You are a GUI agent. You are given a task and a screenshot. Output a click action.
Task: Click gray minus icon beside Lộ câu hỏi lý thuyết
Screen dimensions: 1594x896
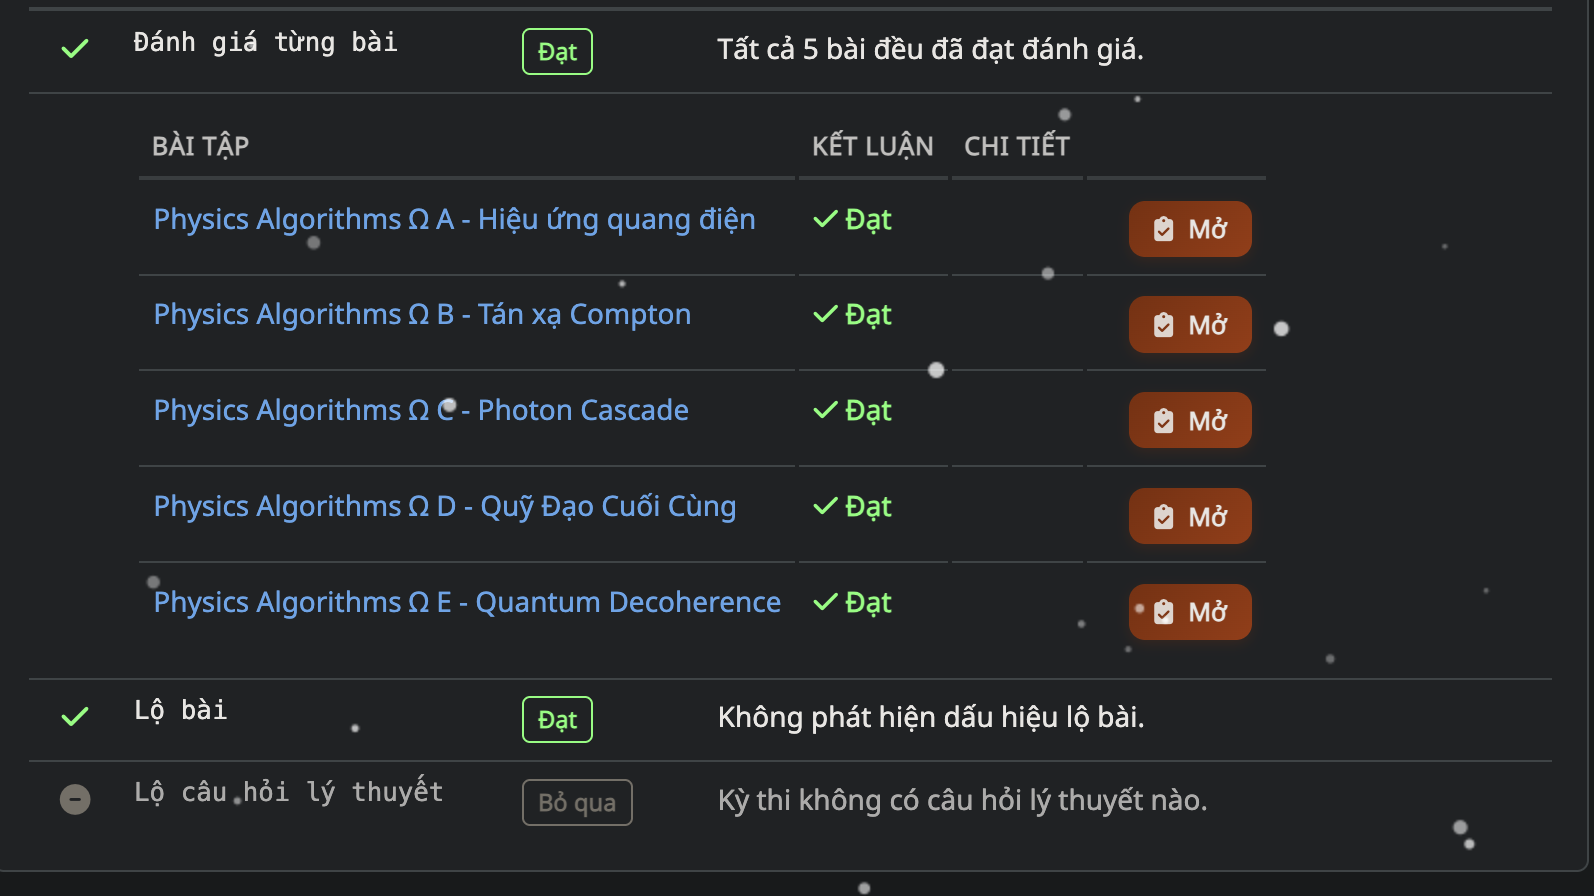pos(75,799)
